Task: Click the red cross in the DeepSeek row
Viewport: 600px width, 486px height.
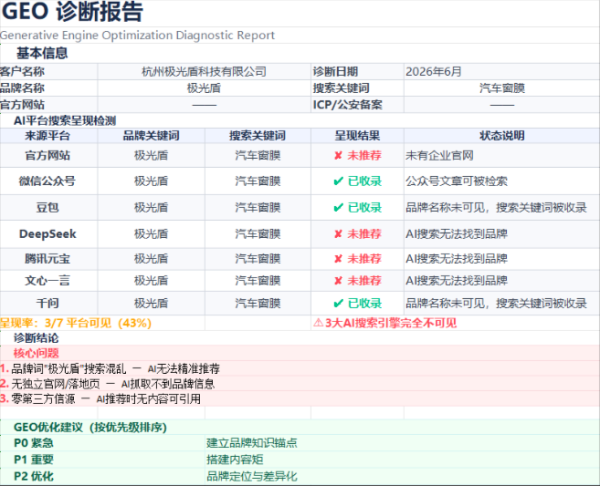Action: pyautogui.click(x=338, y=234)
